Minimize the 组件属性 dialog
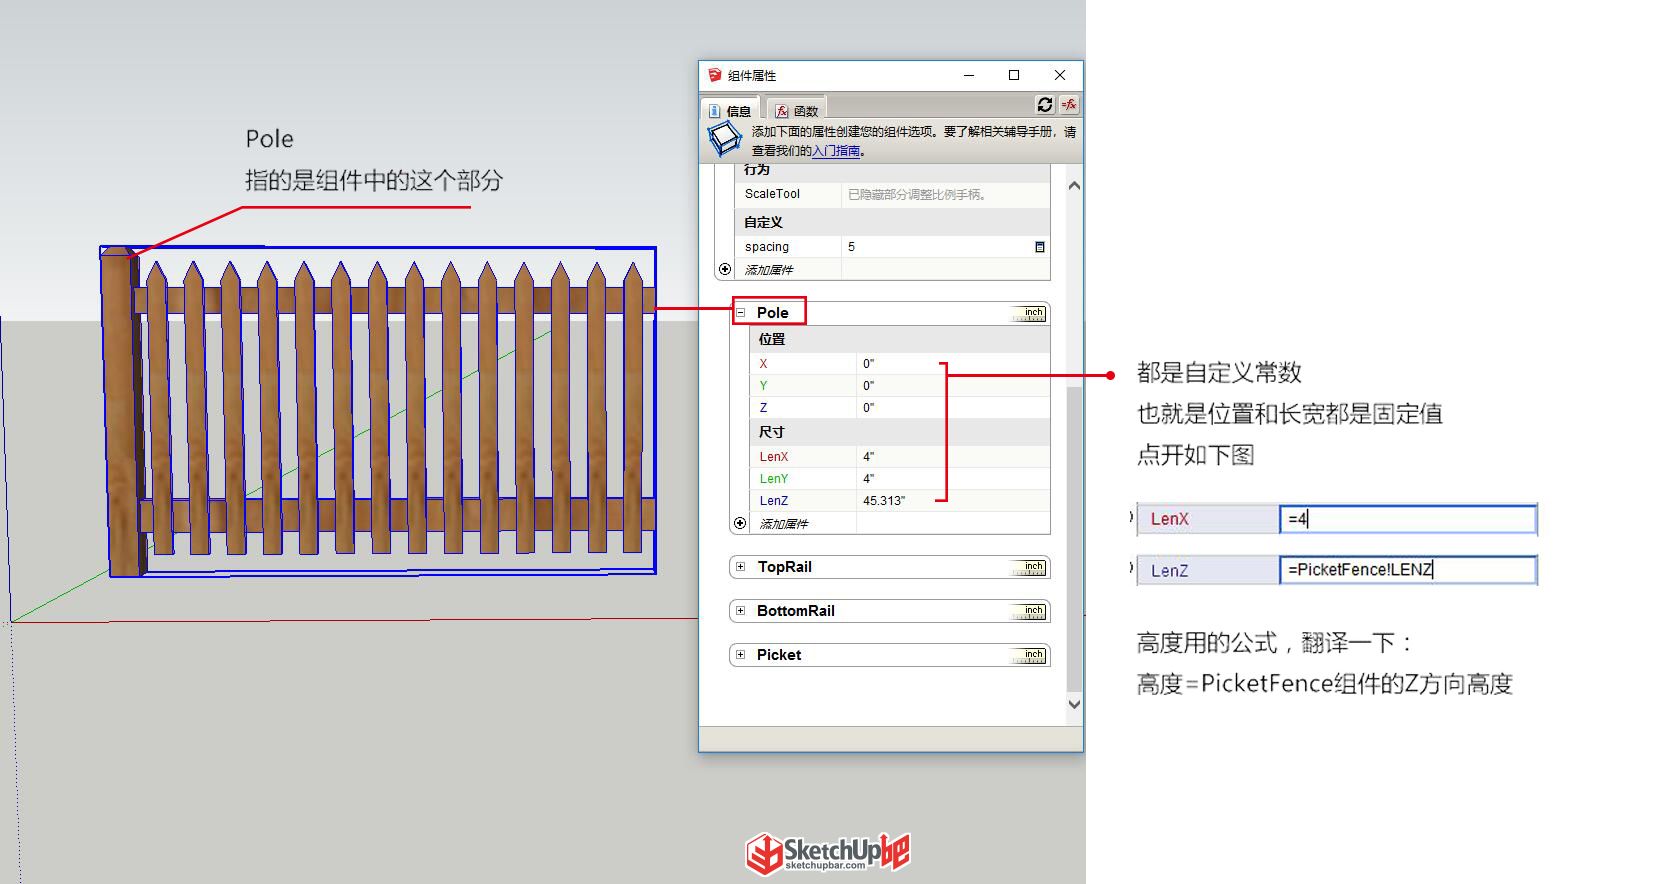 tap(968, 75)
